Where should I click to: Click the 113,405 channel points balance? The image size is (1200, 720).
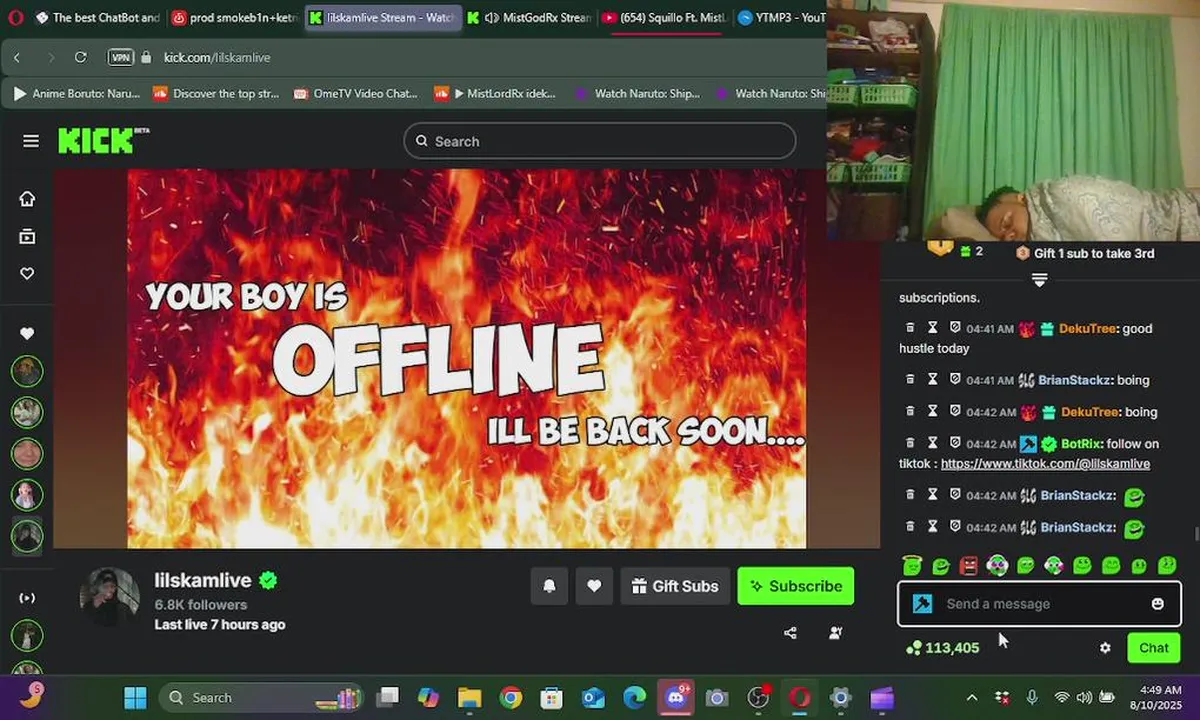942,648
